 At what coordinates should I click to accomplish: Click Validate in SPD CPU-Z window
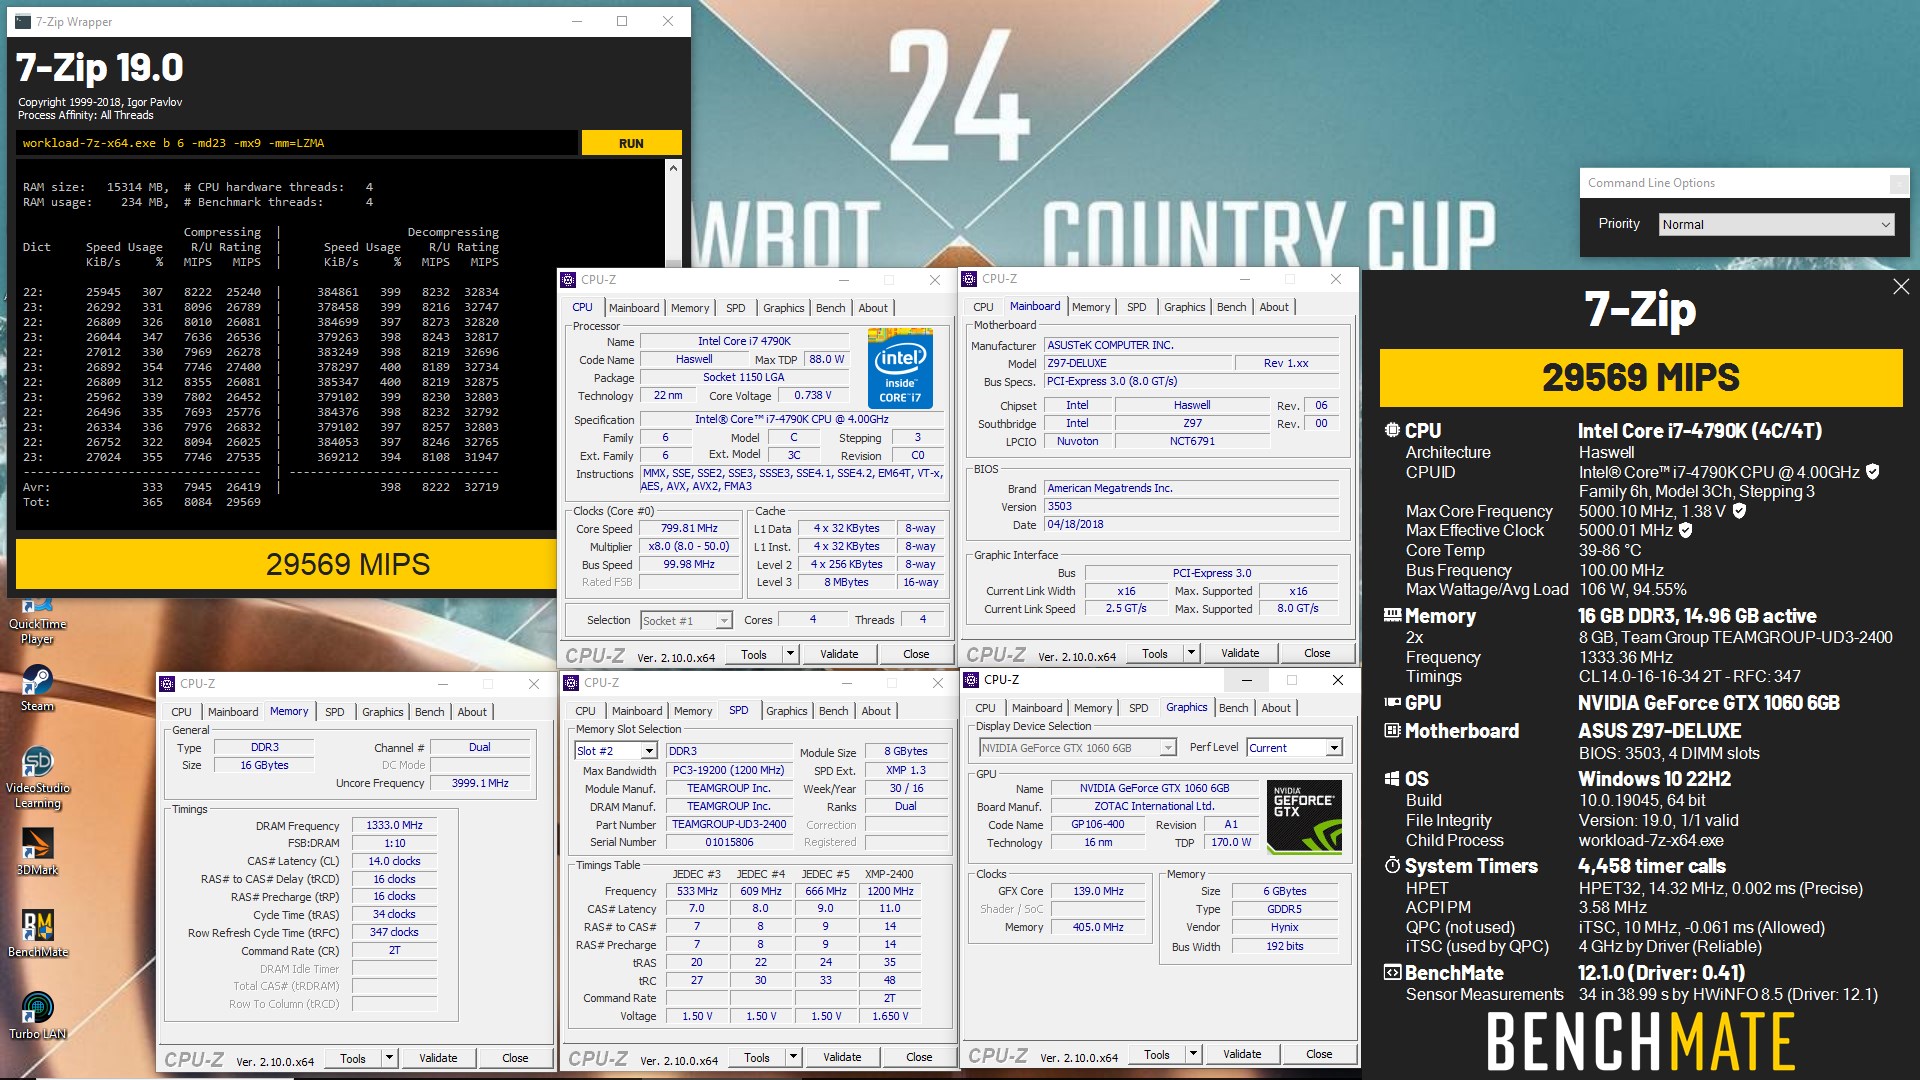pos(842,1057)
